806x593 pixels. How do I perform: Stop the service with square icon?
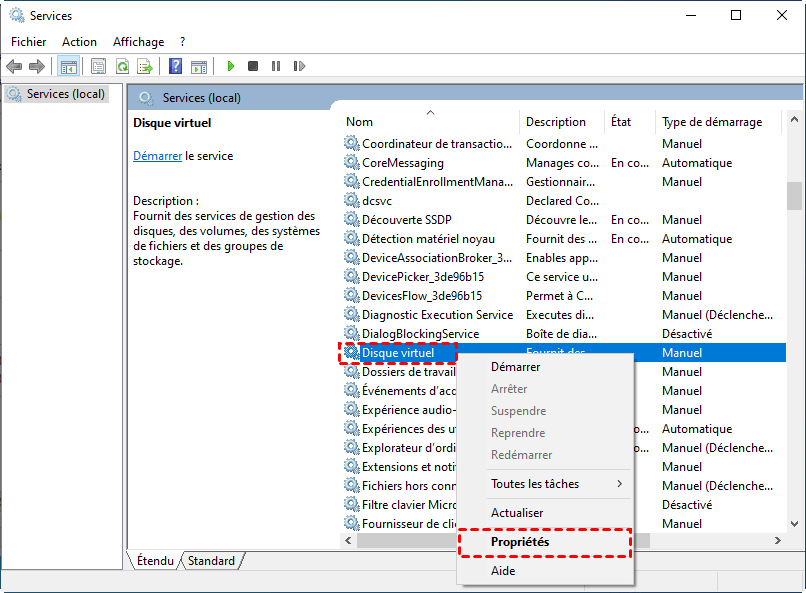252,66
